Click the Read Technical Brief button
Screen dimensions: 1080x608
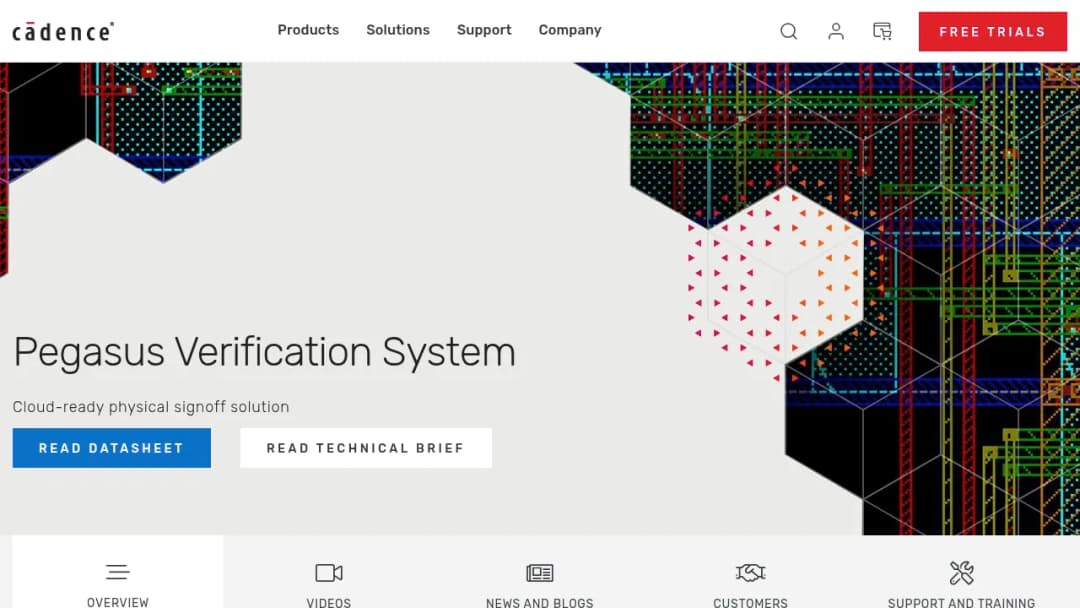pyautogui.click(x=366, y=448)
